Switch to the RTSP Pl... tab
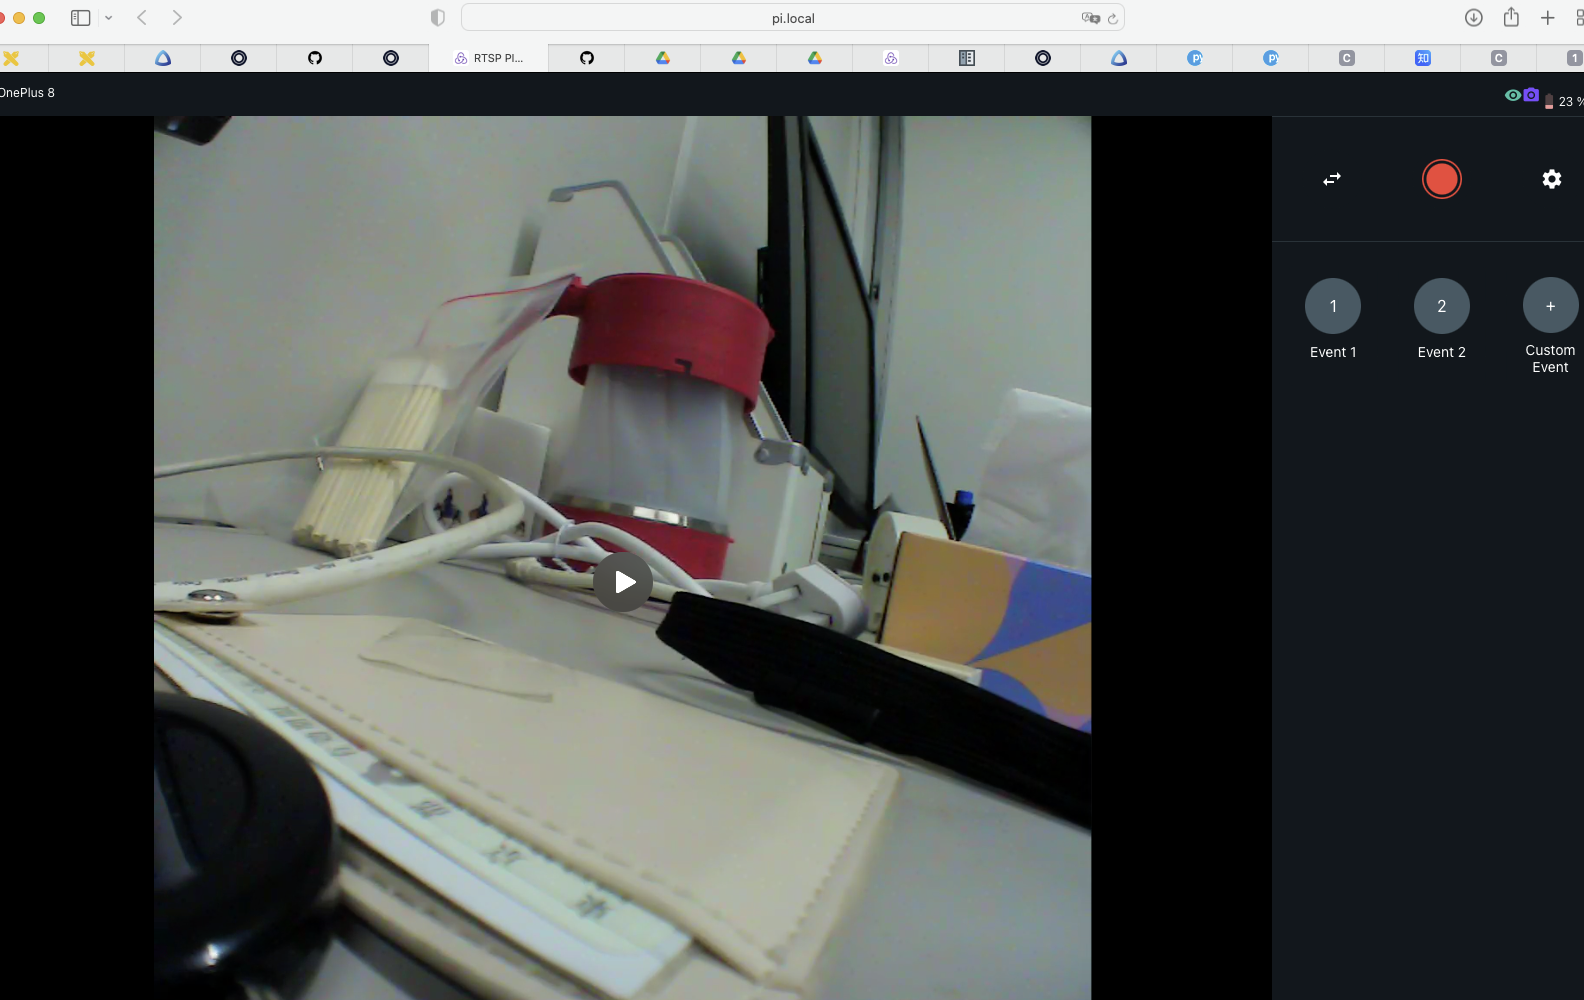Image resolution: width=1584 pixels, height=1000 pixels. (x=488, y=58)
